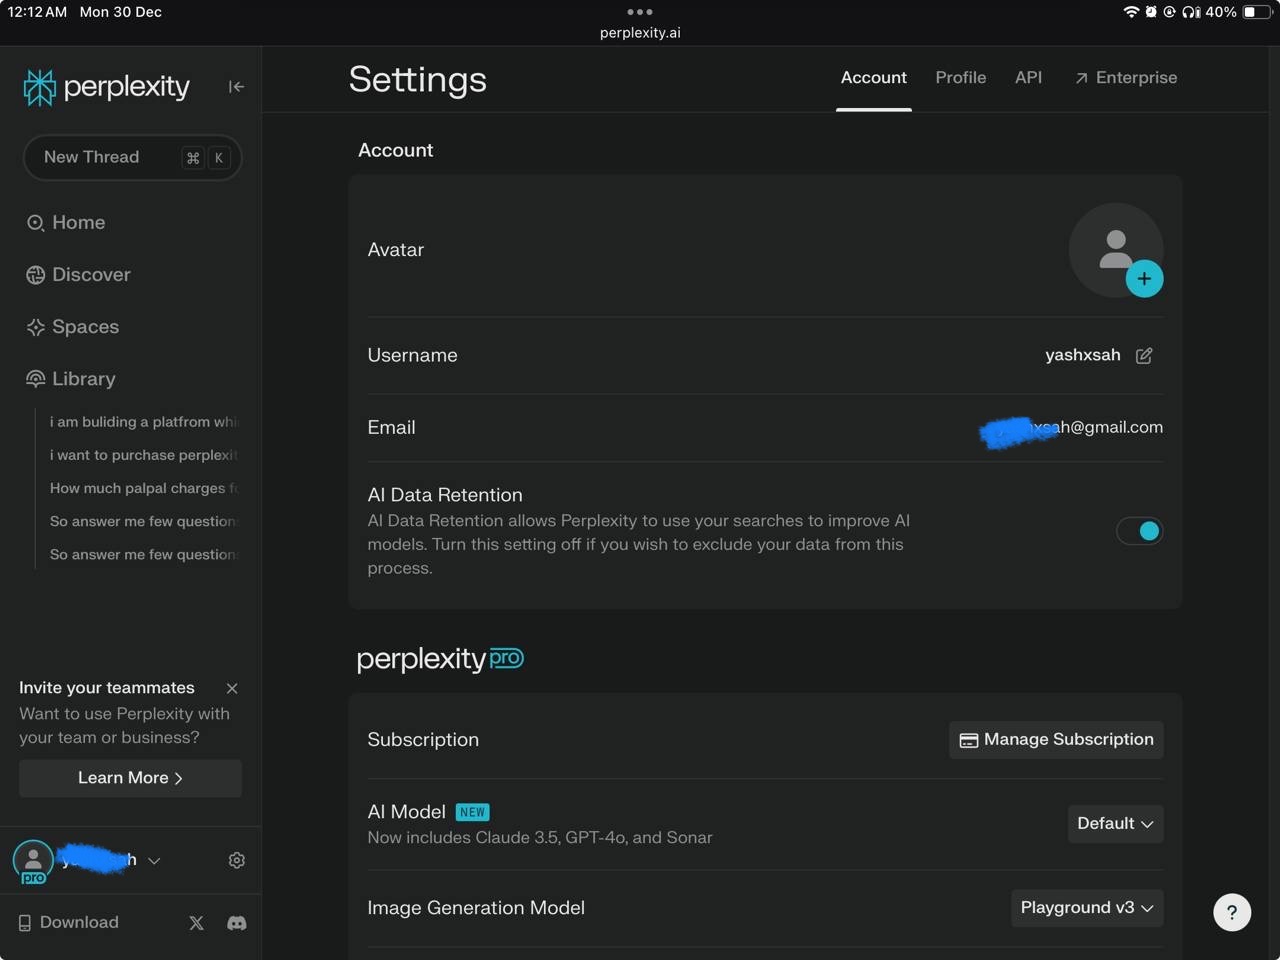Toggle AI Data Retention switch
This screenshot has height=960, width=1280.
(1140, 531)
